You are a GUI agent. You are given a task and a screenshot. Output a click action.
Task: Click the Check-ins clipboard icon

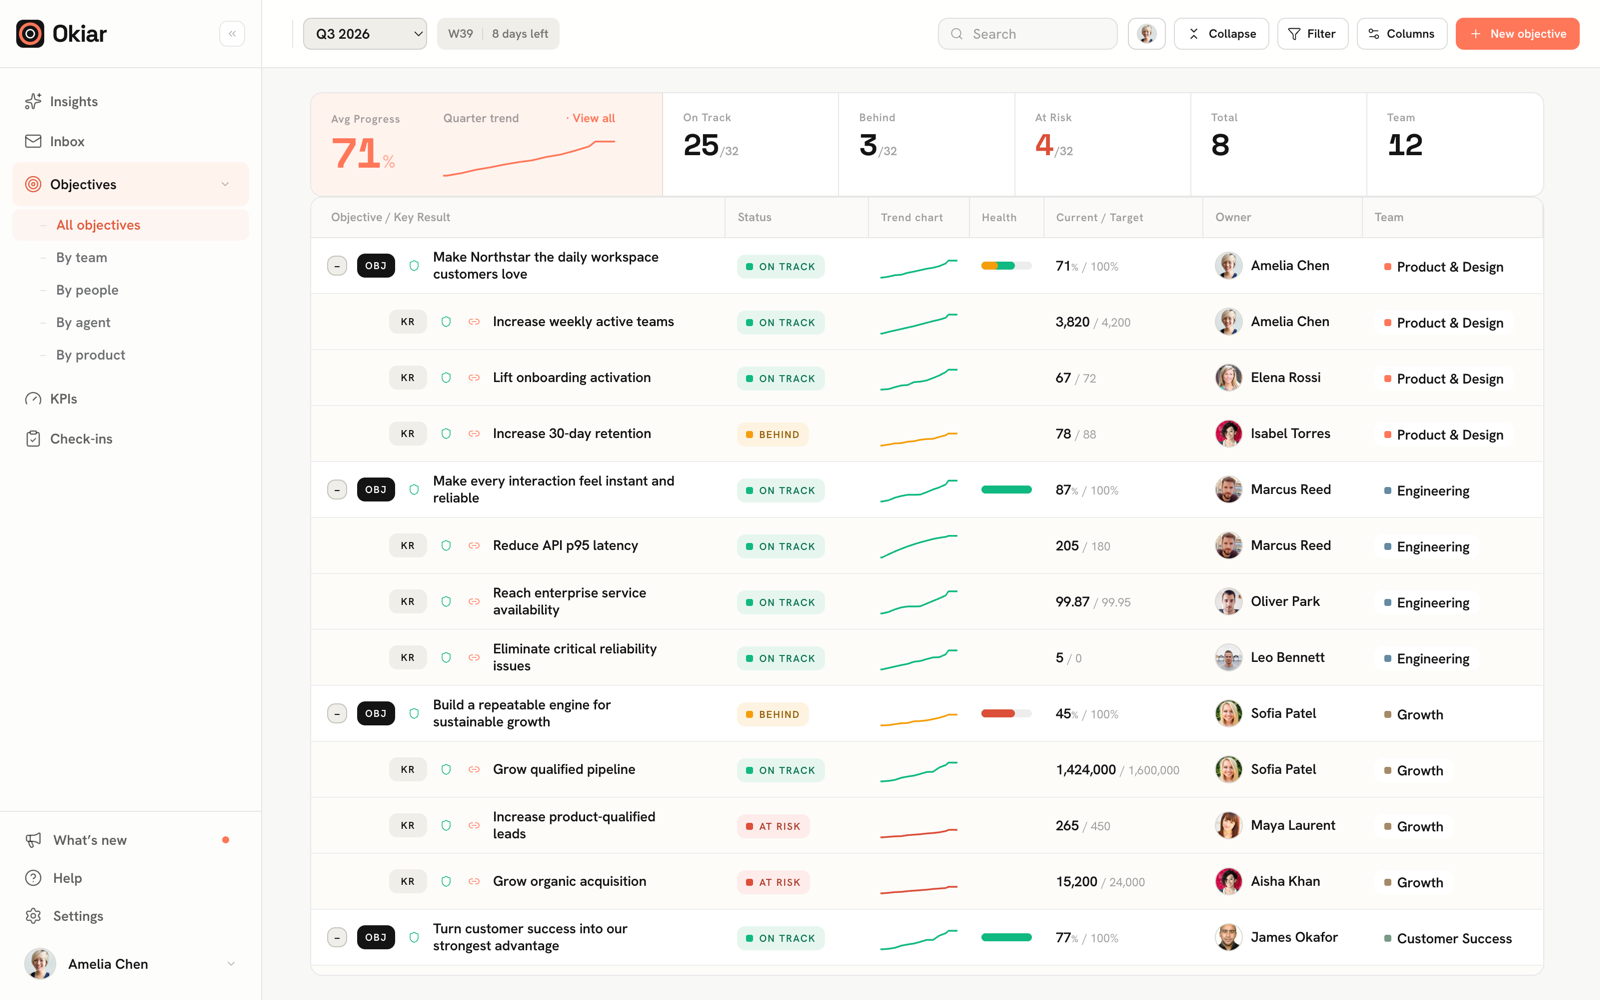pyautogui.click(x=33, y=438)
